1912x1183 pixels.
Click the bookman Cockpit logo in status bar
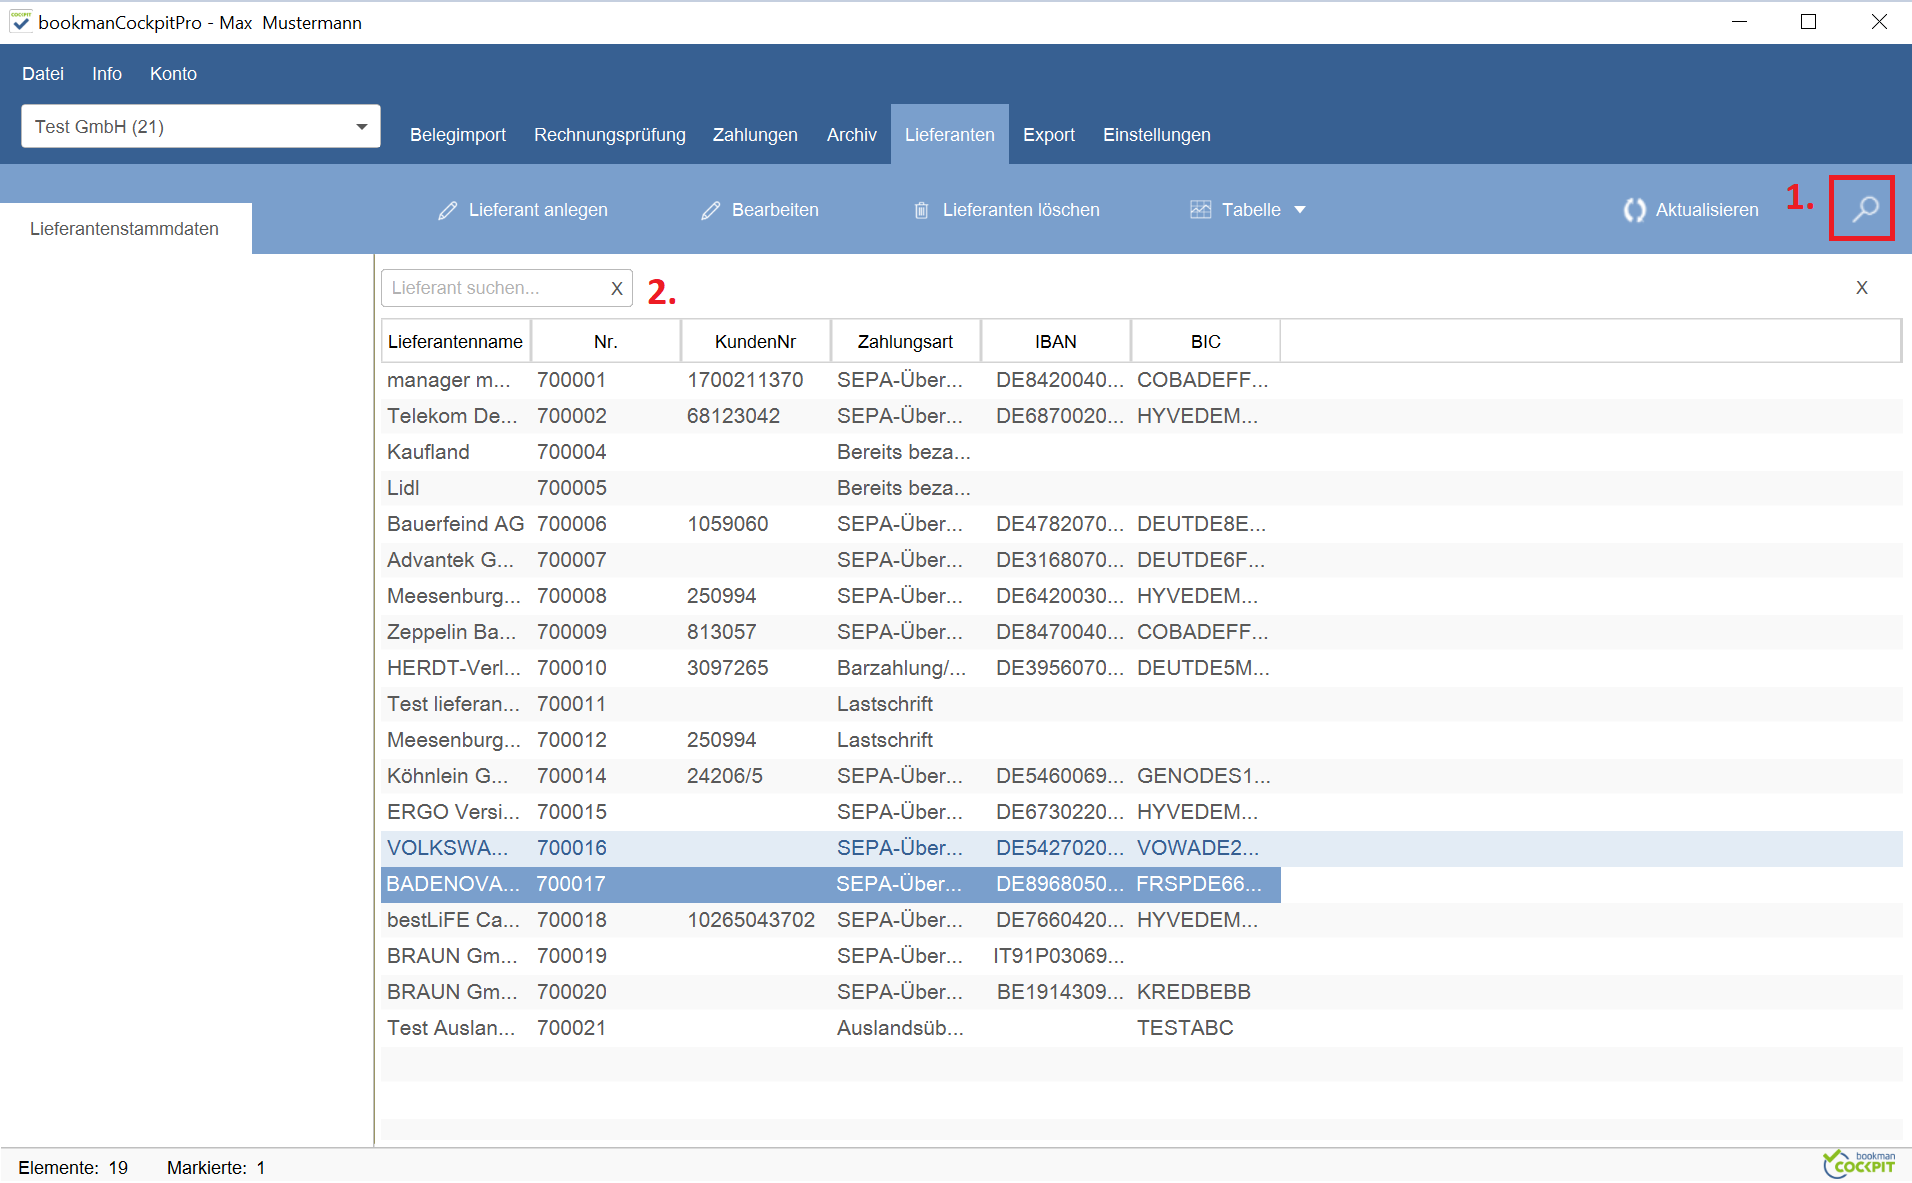tap(1859, 1164)
